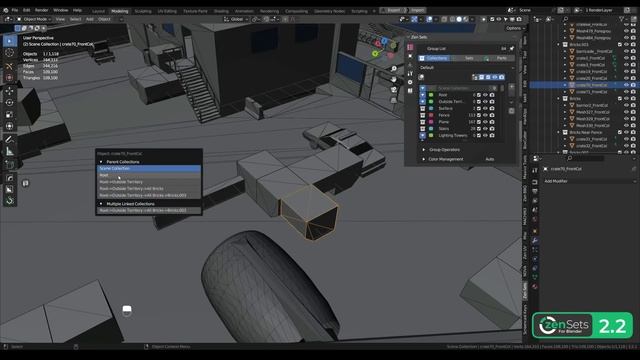This screenshot has width=640, height=360.
Task: Hide crate70_FrontCol in outliner via eye
Action: 626,85
